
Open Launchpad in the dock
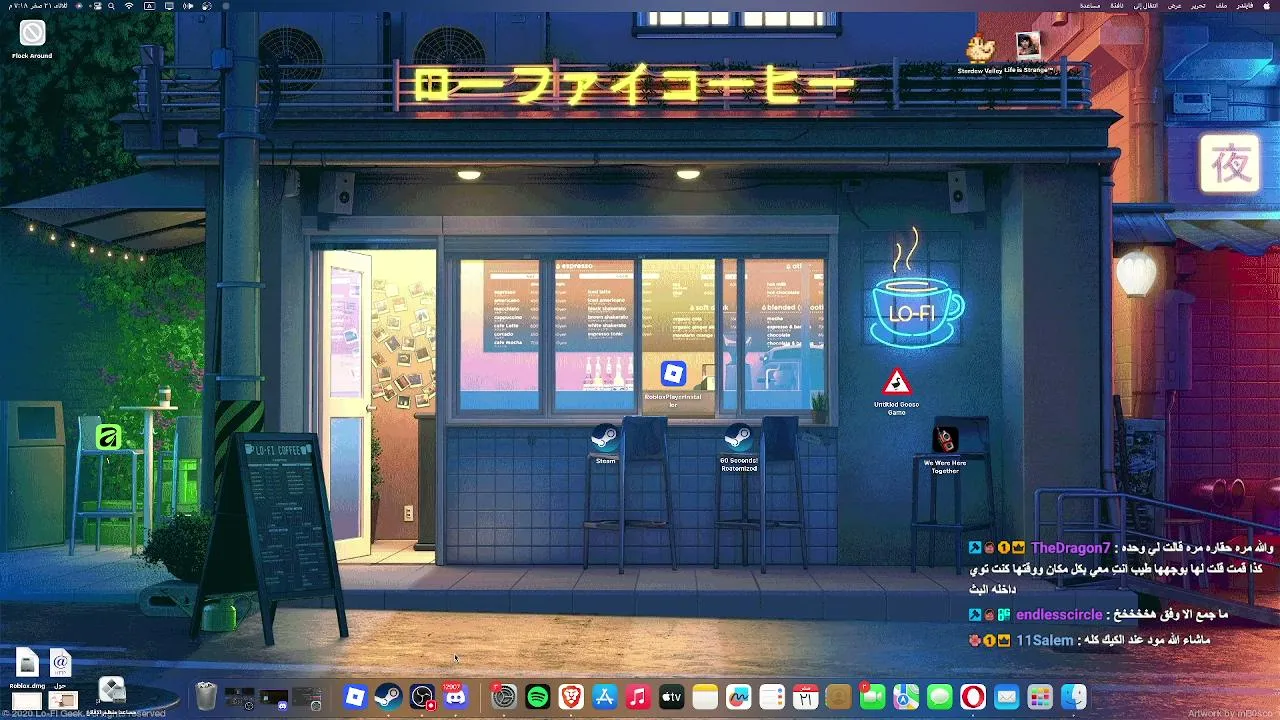tap(1040, 697)
